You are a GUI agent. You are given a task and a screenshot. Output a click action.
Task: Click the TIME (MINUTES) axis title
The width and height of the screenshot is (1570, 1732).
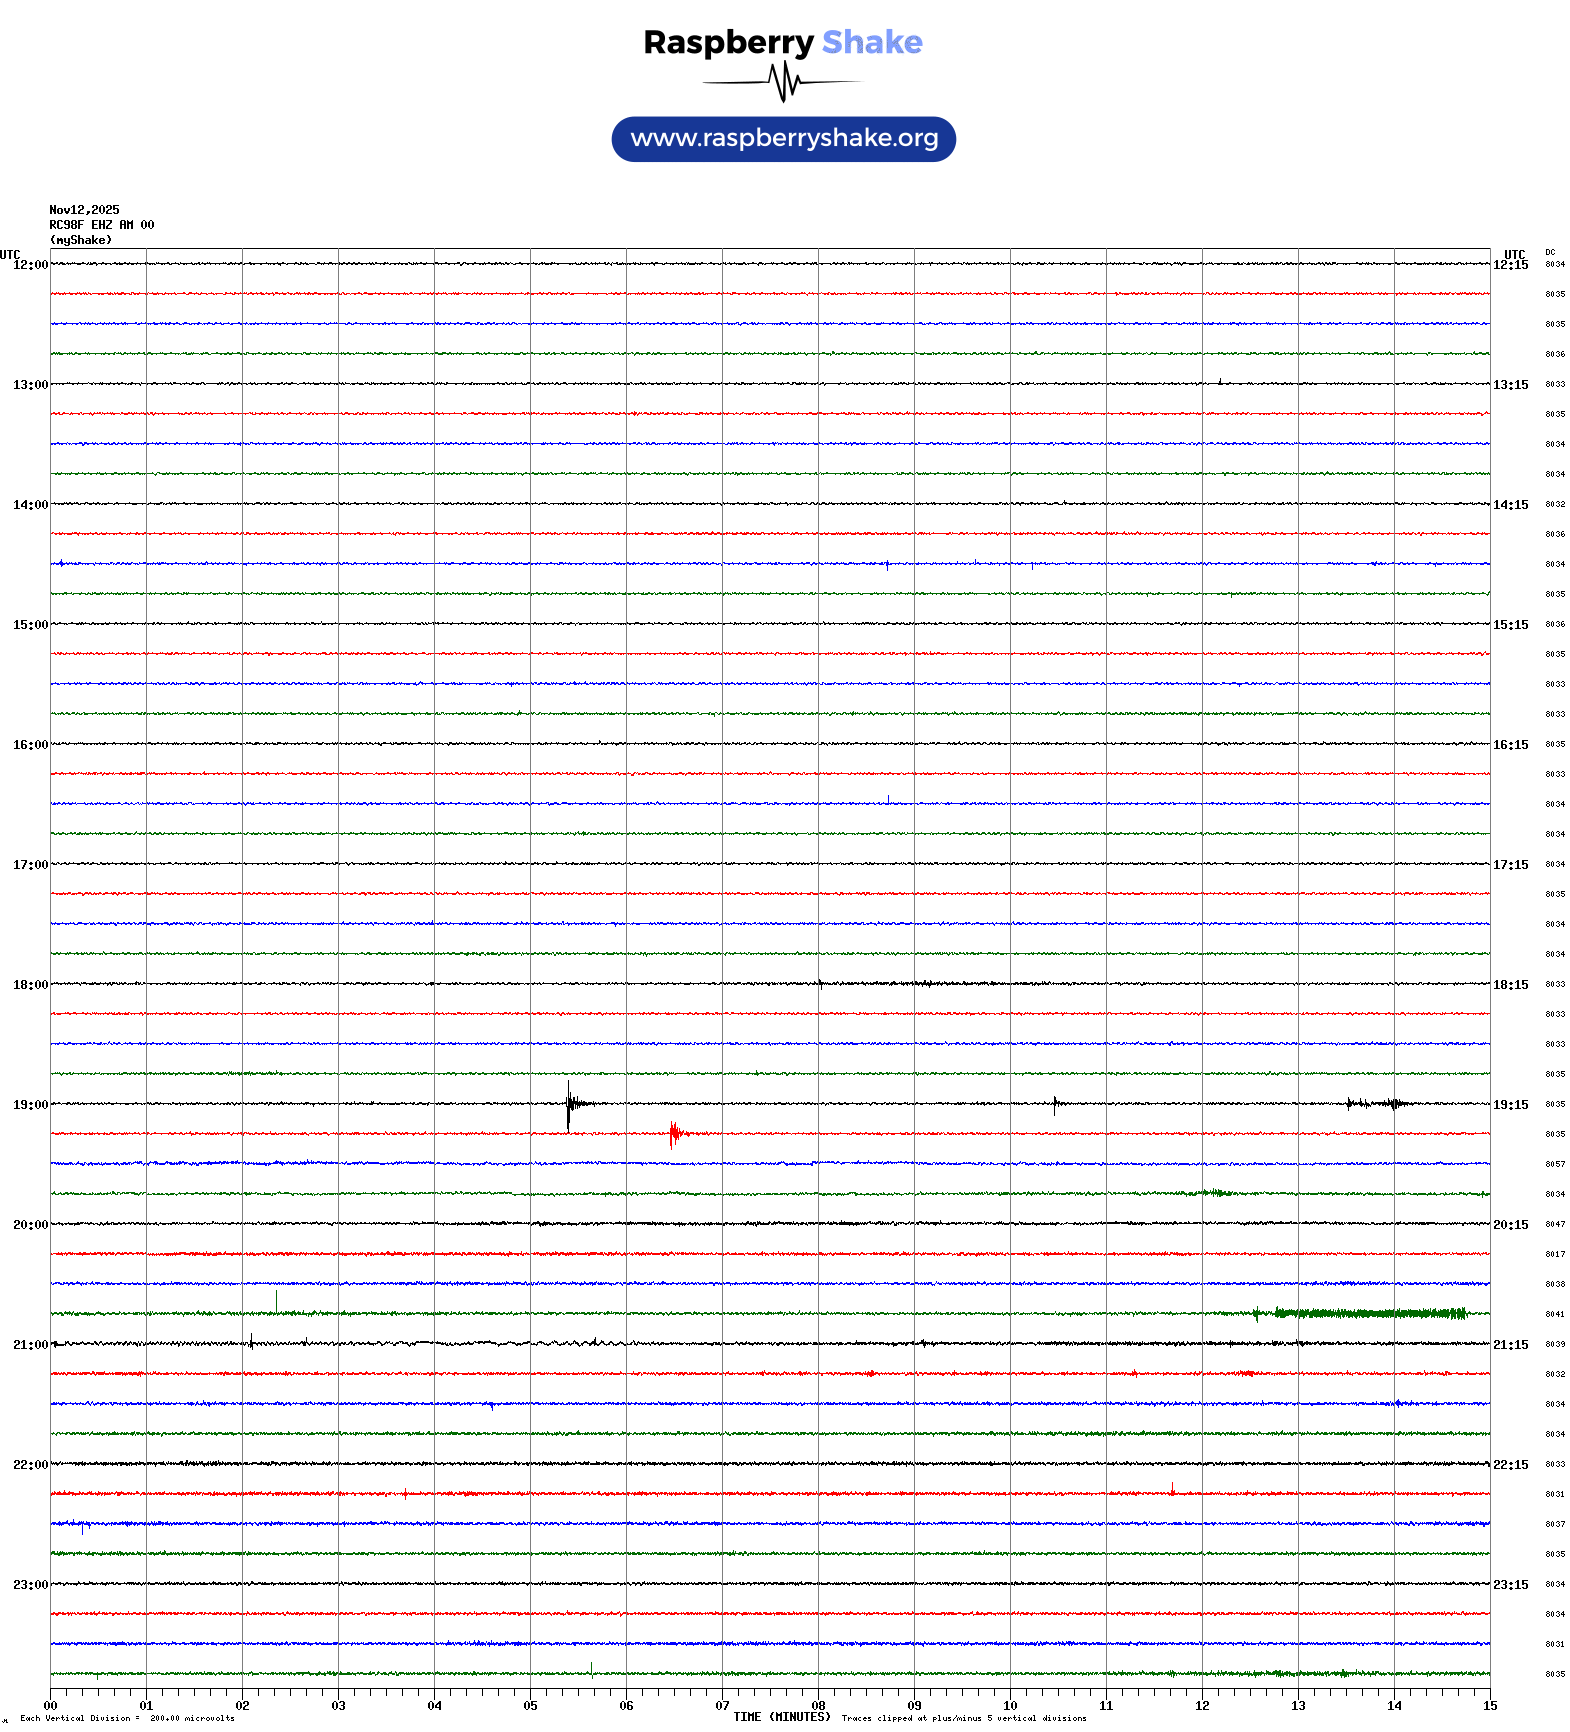(x=781, y=1717)
